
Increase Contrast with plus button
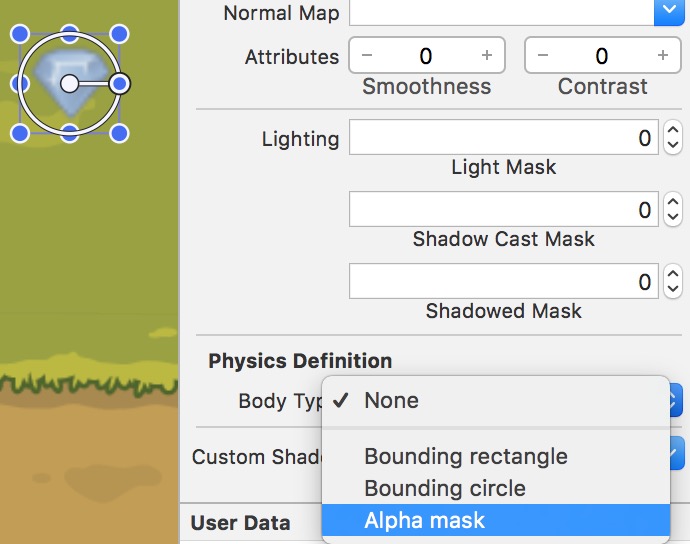(x=662, y=56)
